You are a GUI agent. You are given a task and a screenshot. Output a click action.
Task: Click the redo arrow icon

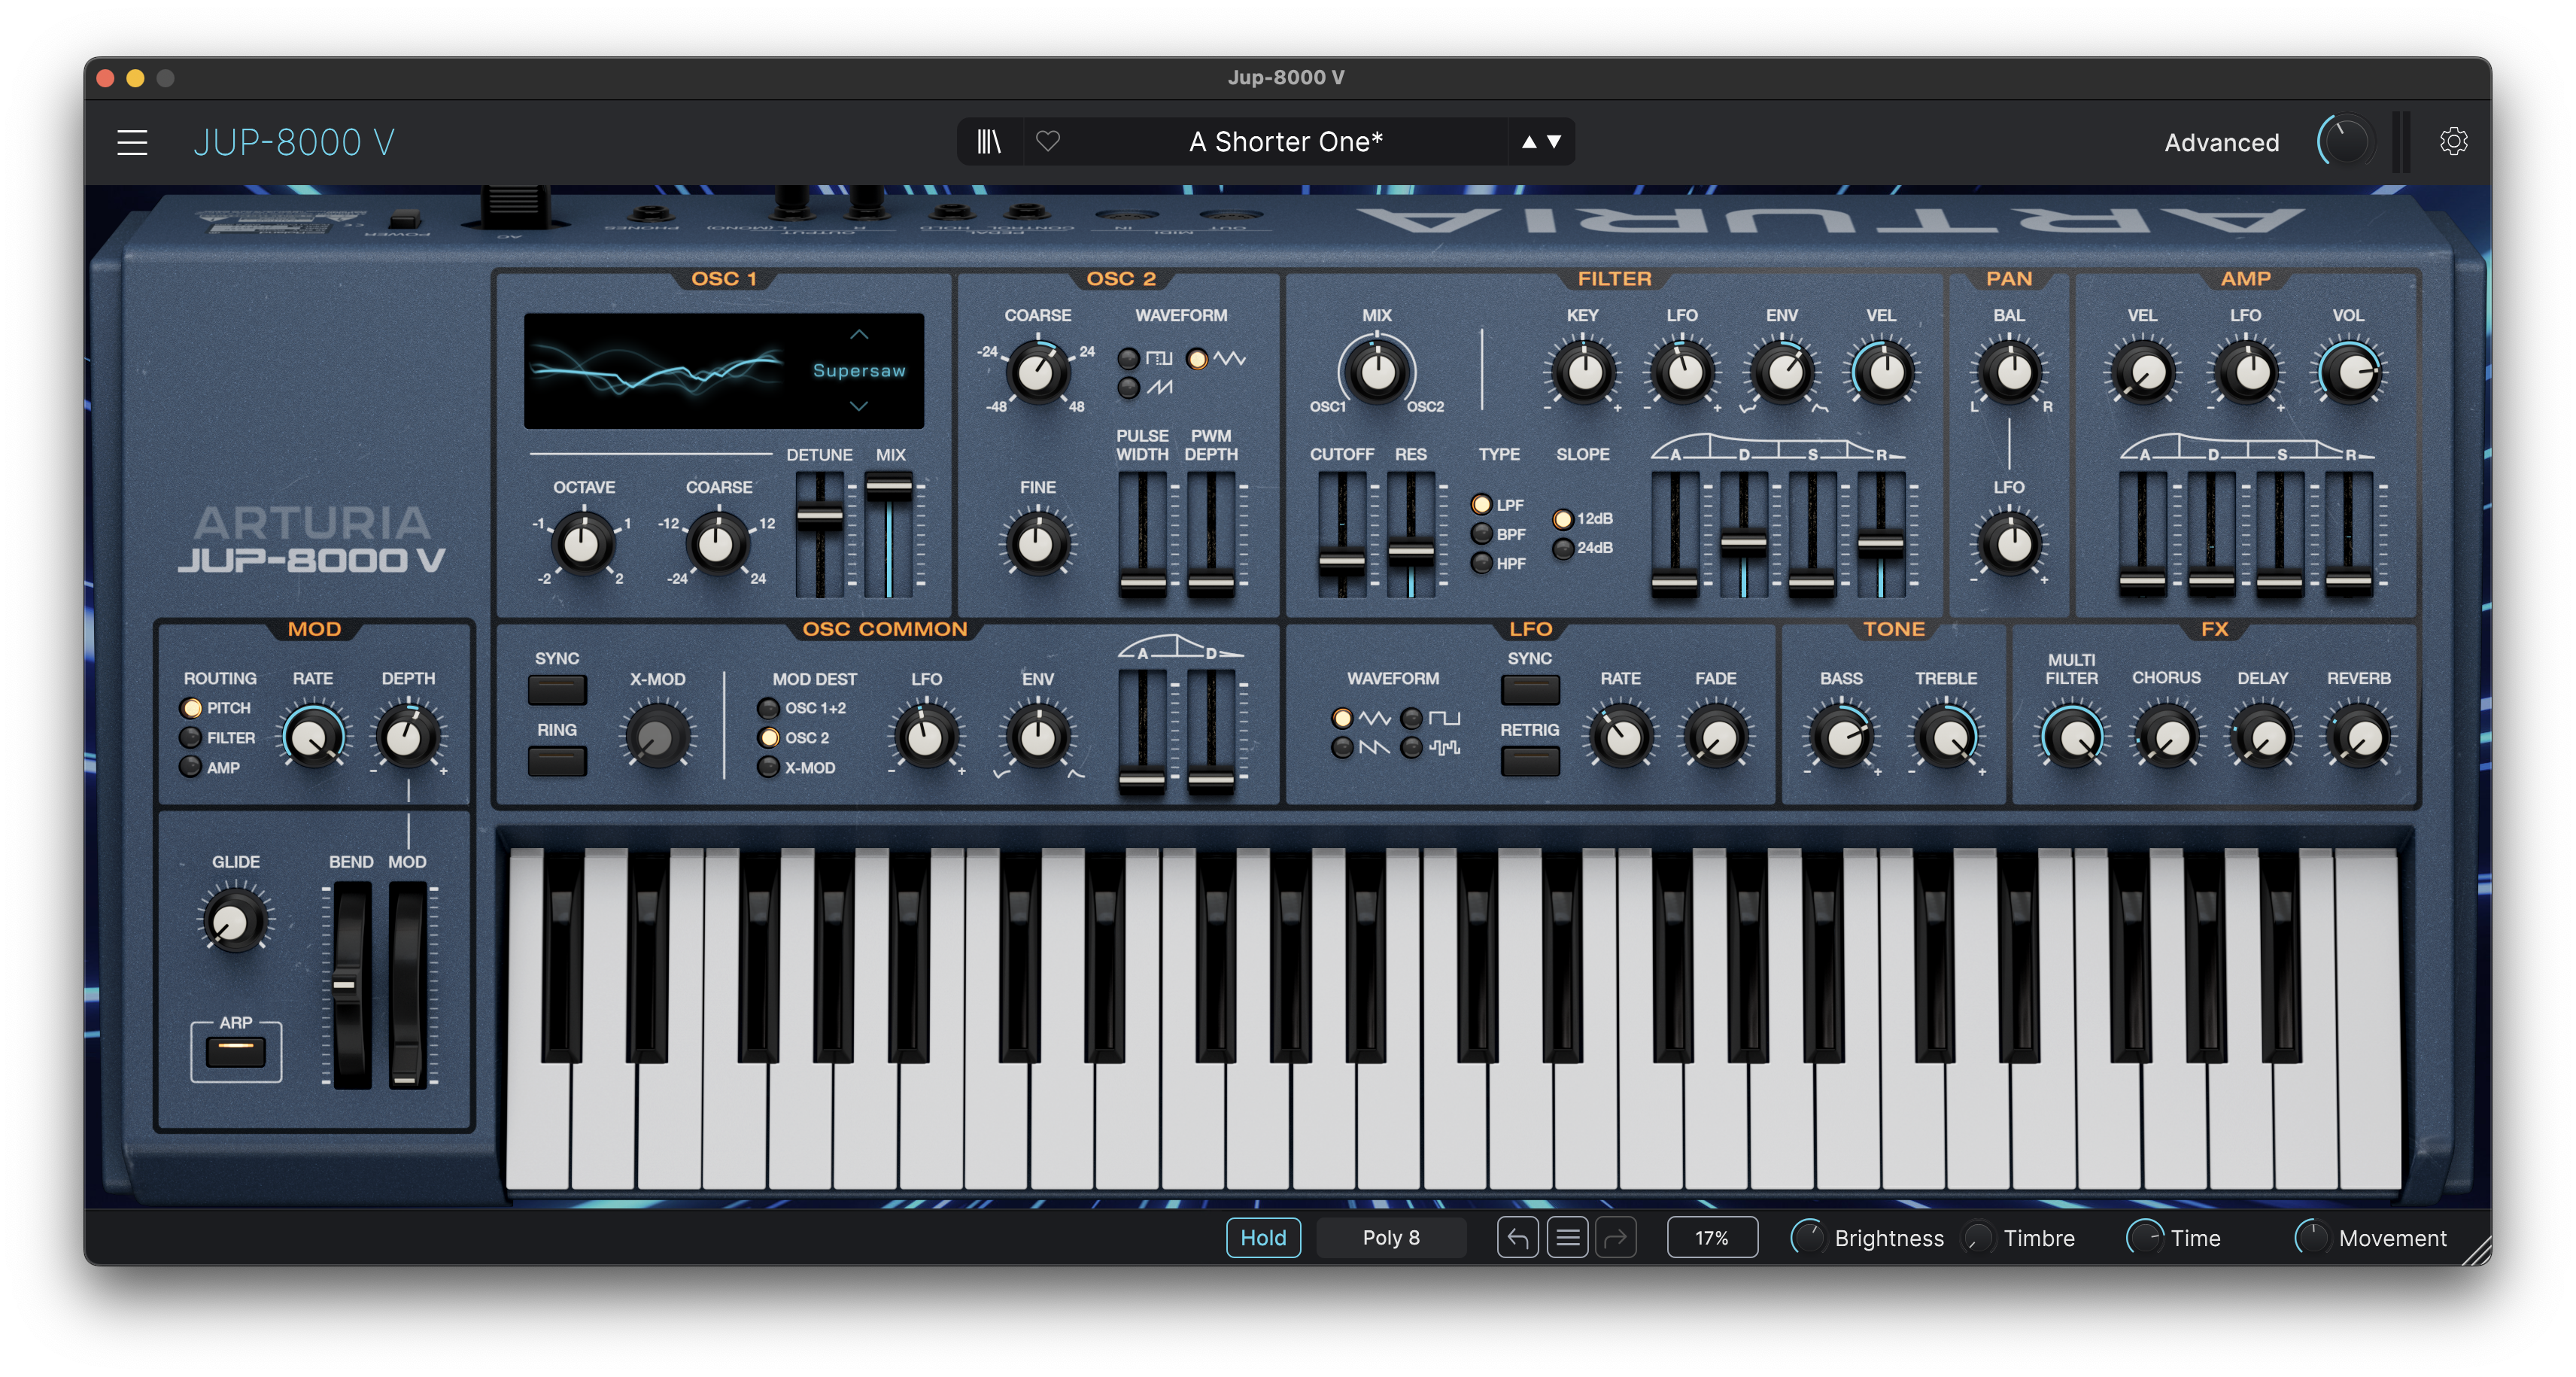pyautogui.click(x=1616, y=1238)
